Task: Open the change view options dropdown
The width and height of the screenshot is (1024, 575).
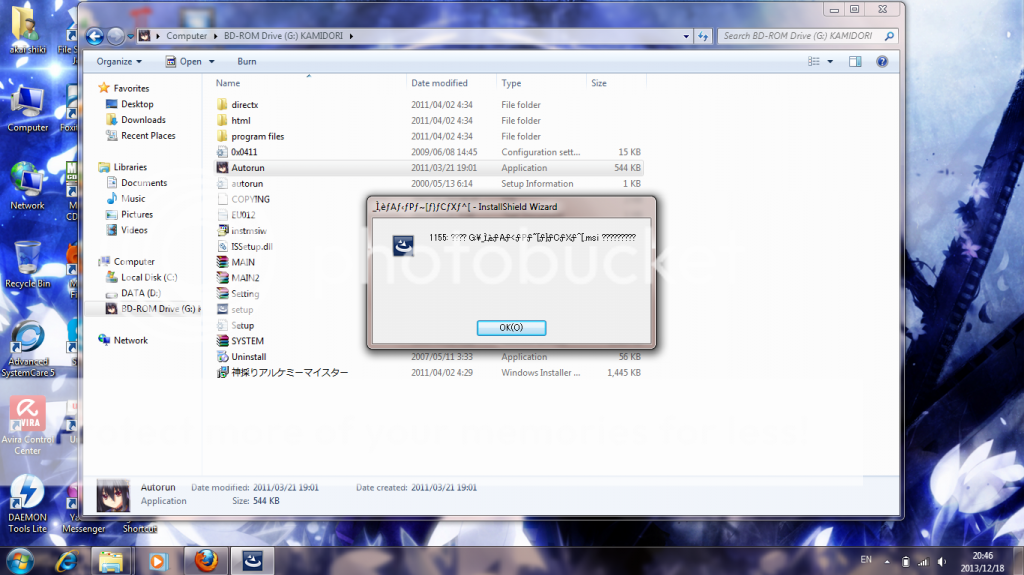Action: [x=830, y=62]
